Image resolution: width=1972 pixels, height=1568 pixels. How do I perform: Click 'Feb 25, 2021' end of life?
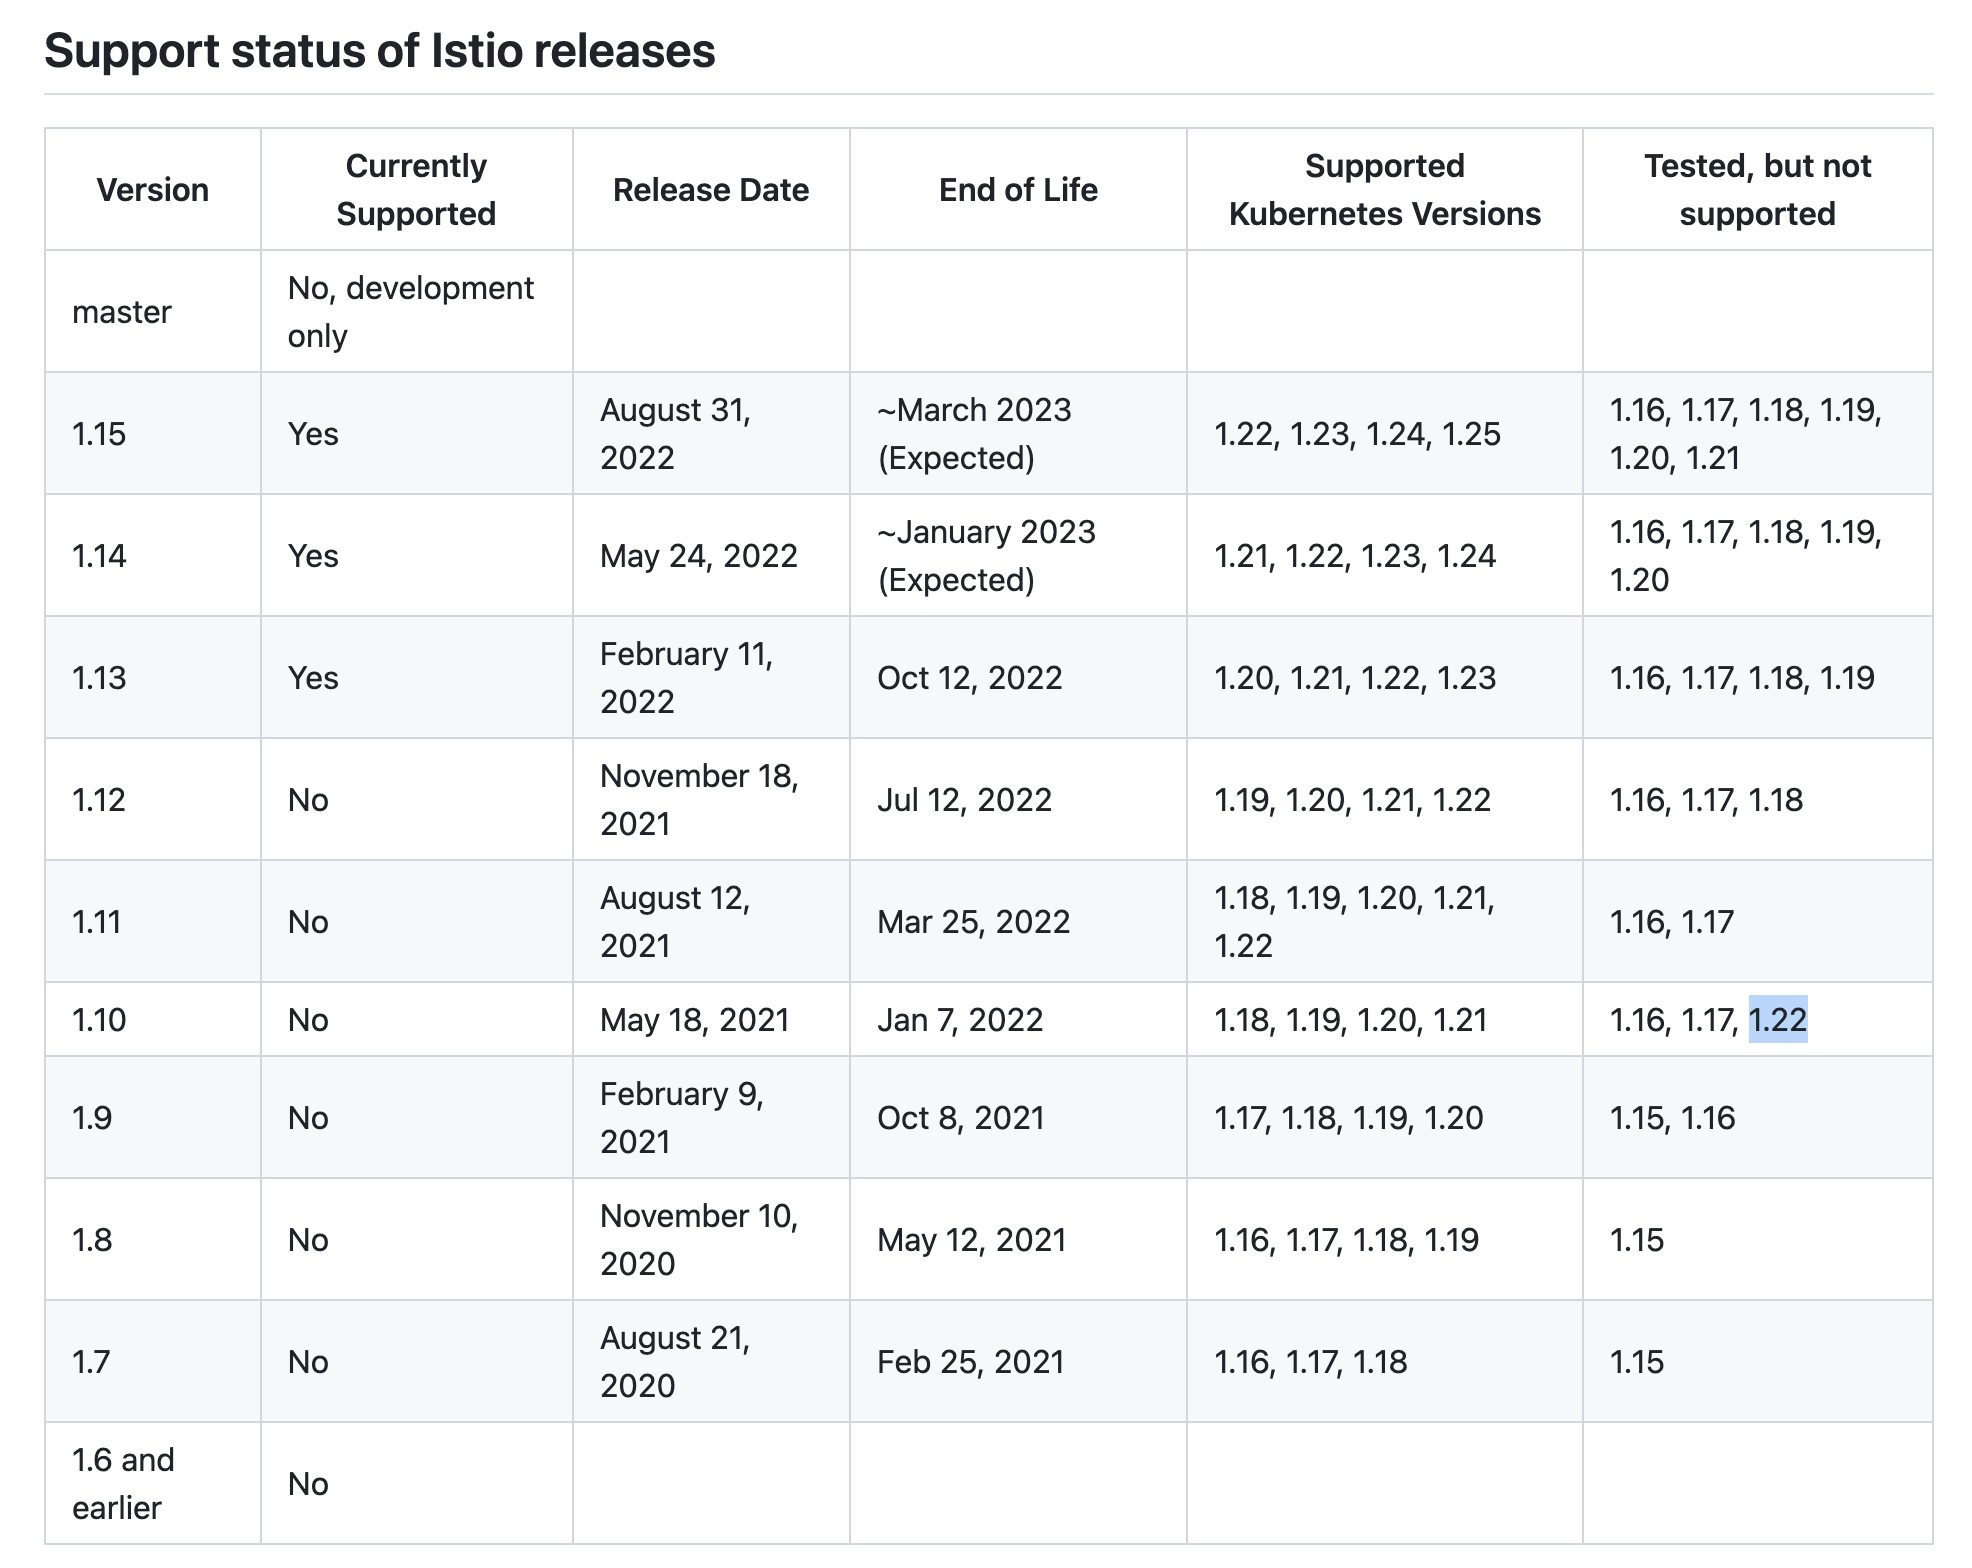[x=1018, y=1361]
